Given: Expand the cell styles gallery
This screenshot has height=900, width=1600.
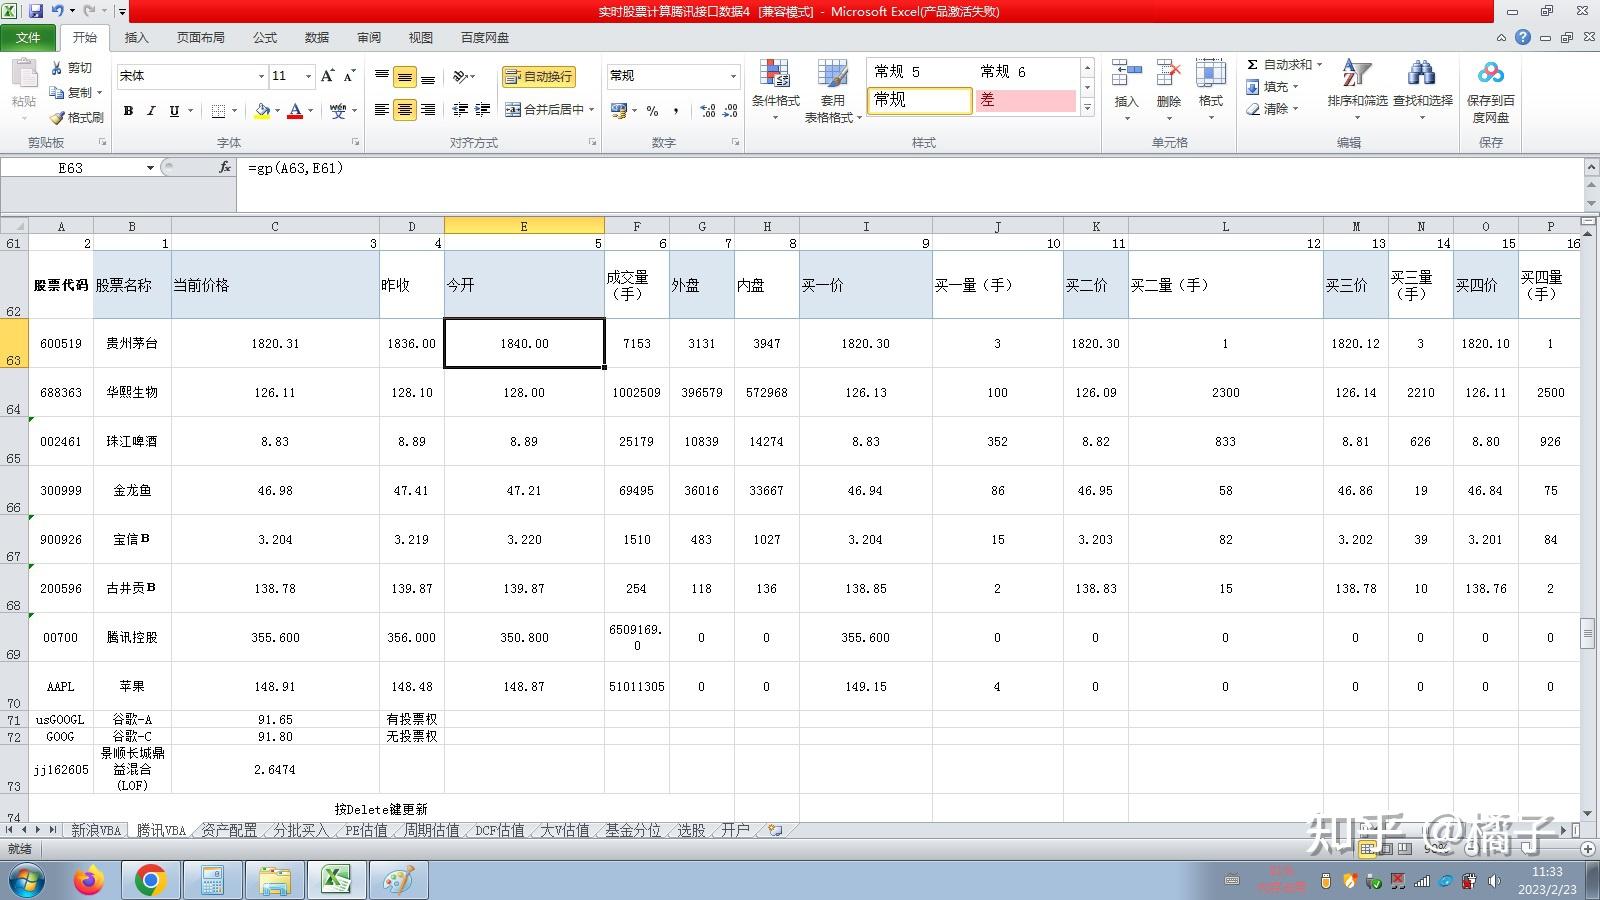Looking at the screenshot, I should (1087, 108).
